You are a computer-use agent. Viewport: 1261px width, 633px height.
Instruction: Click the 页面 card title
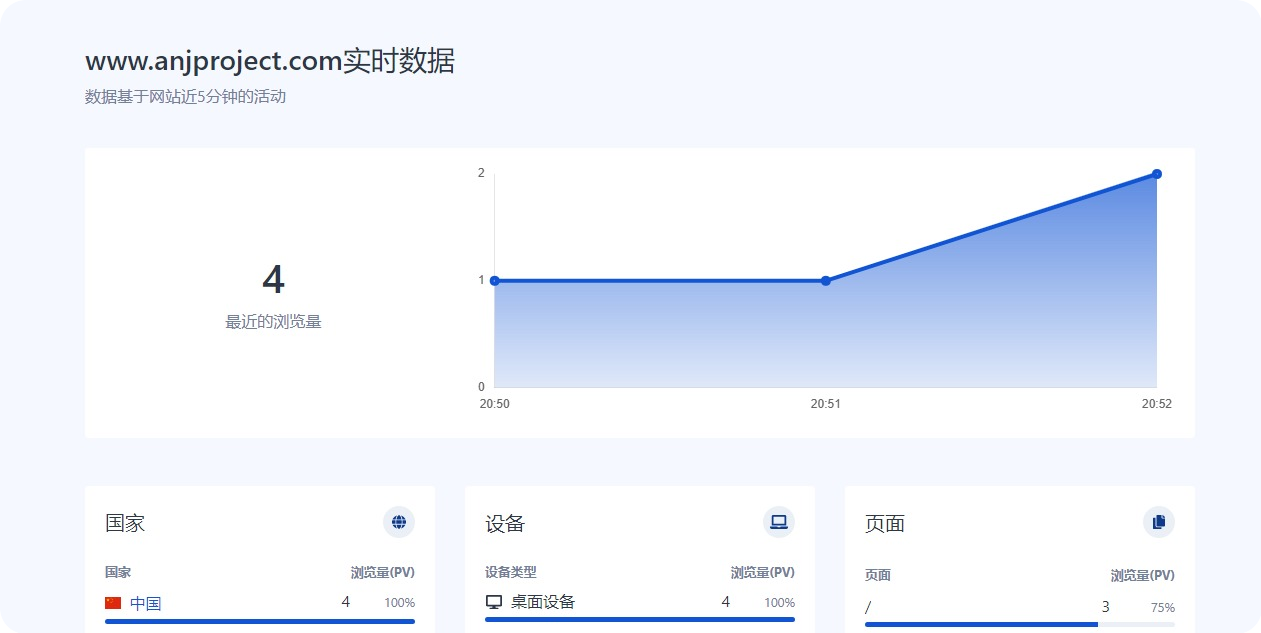tap(885, 523)
